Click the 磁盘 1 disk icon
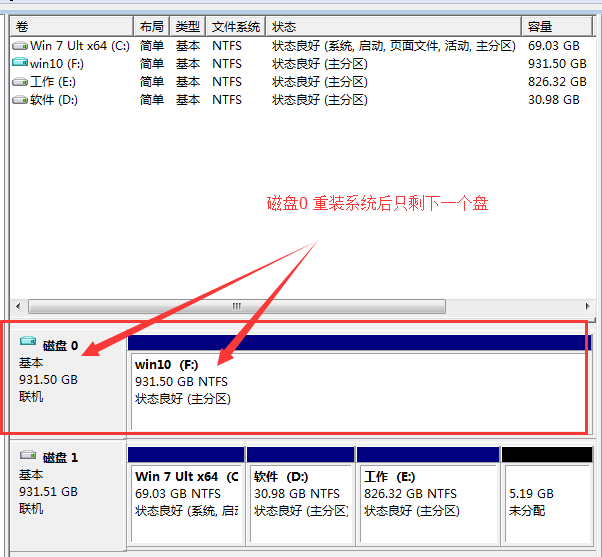 28,455
